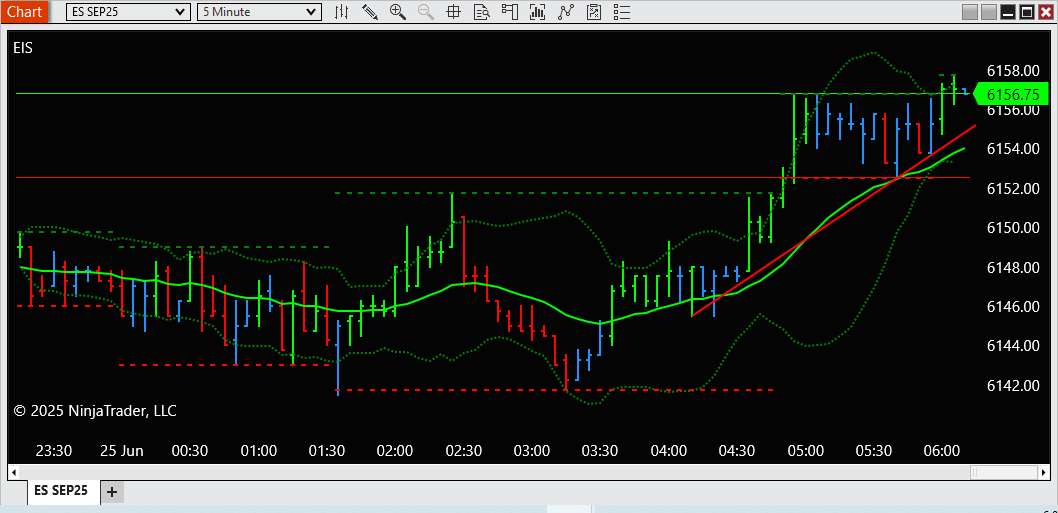Click the 03:00 time axis label
The width and height of the screenshot is (1058, 513).
point(532,450)
